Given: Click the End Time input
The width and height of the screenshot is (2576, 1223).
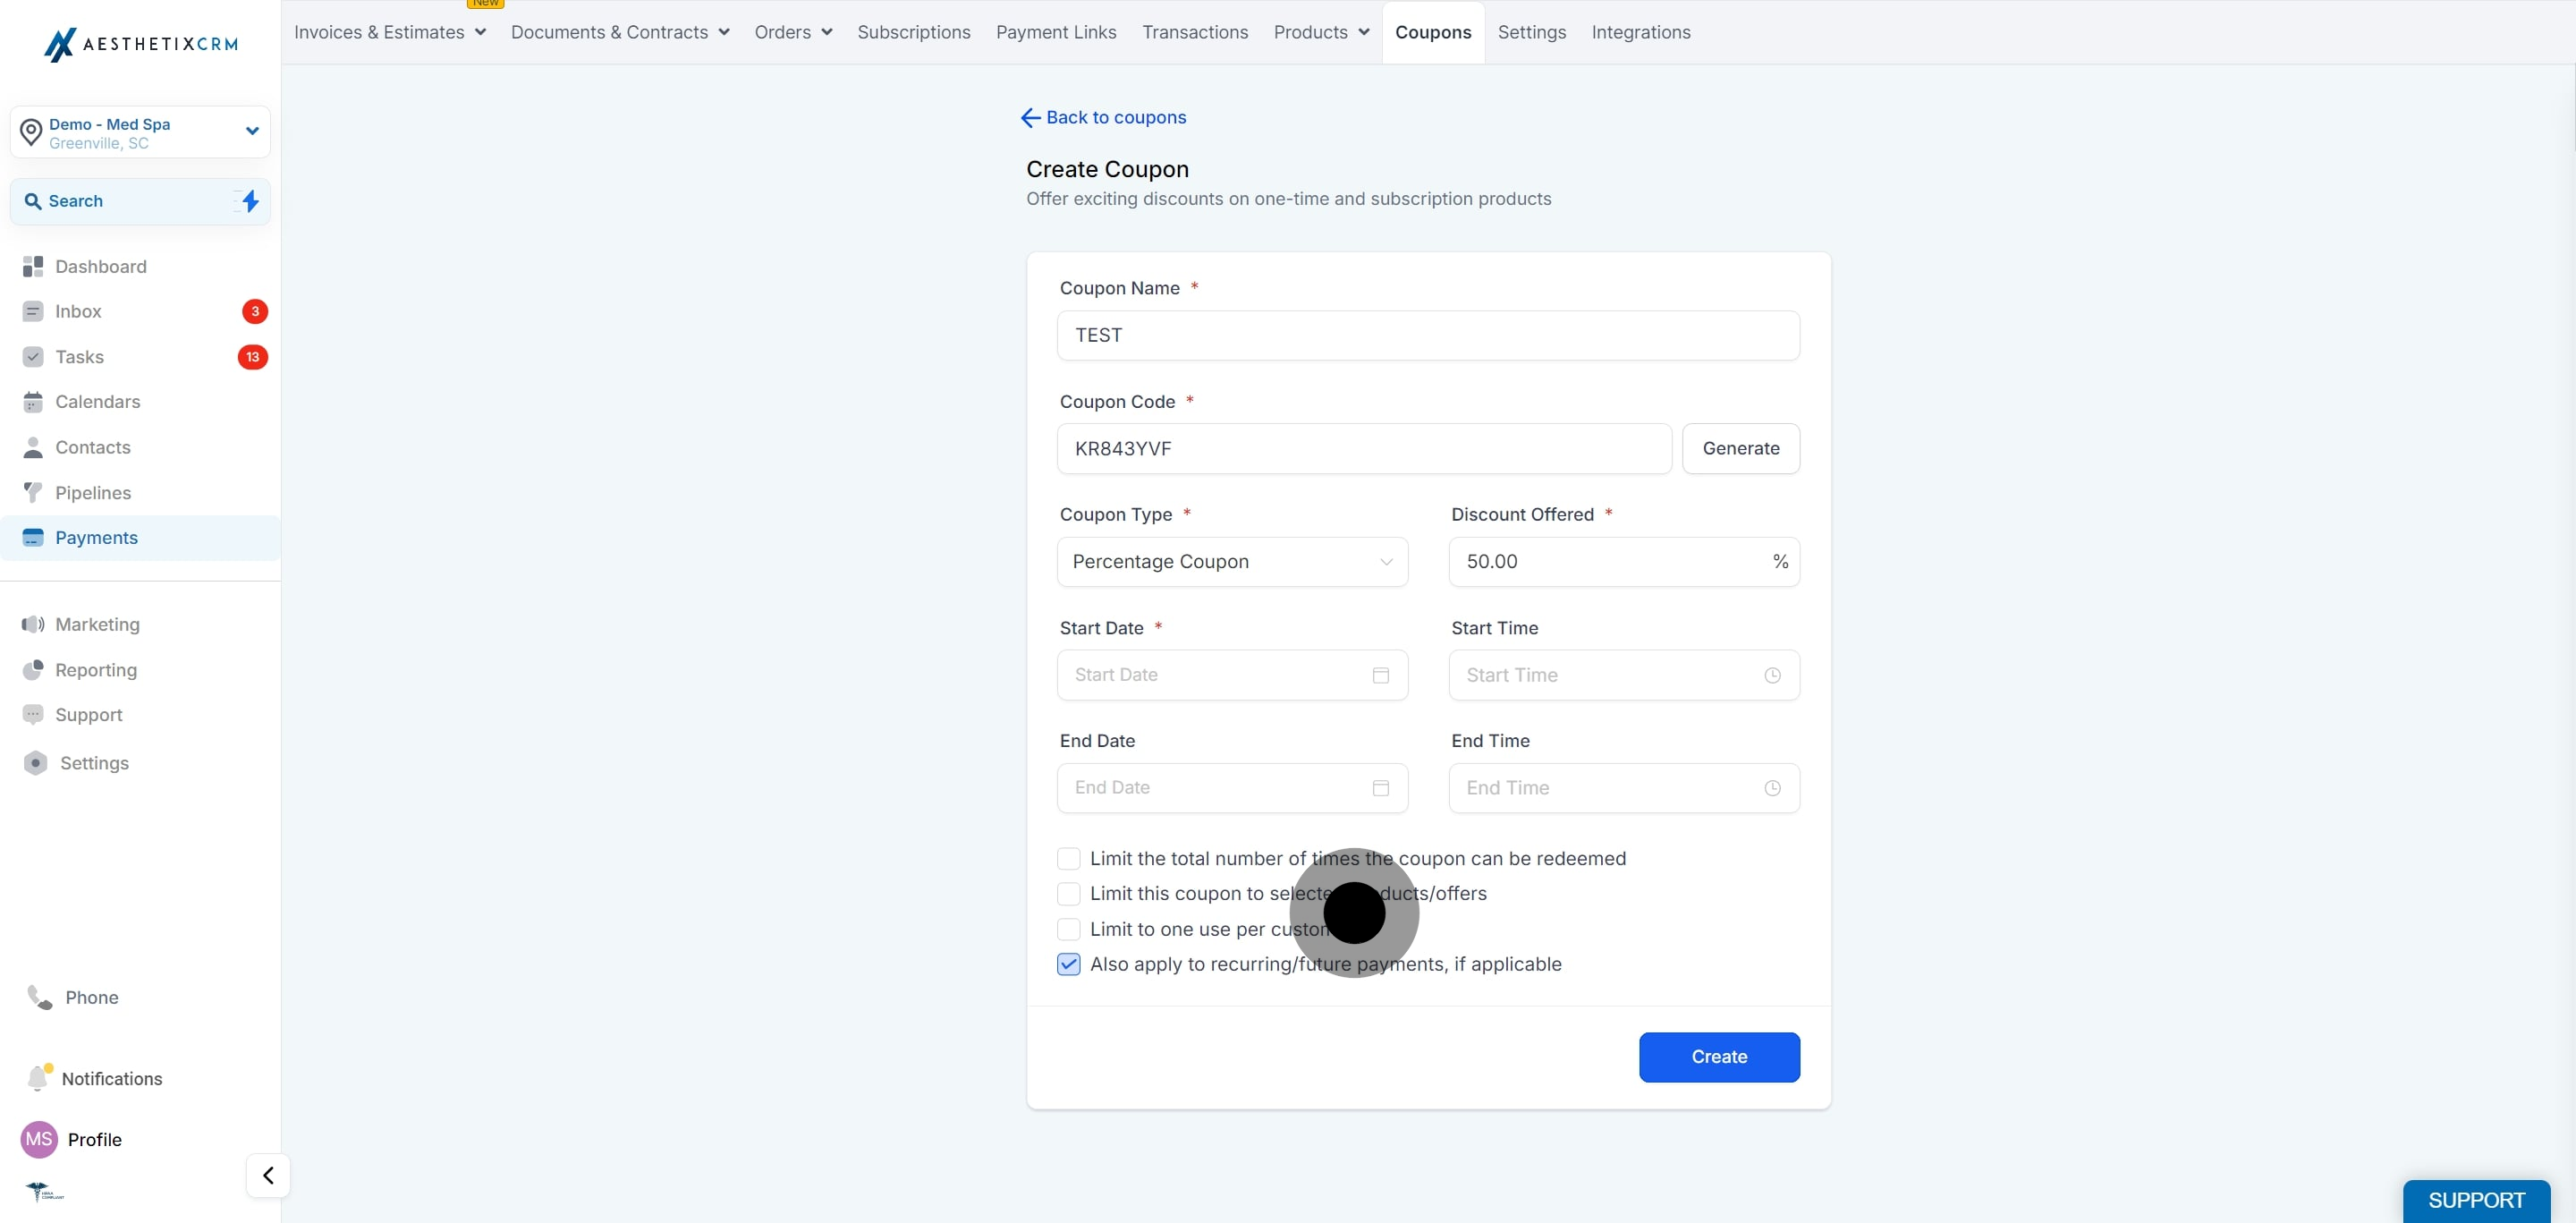Looking at the screenshot, I should click(x=1624, y=788).
